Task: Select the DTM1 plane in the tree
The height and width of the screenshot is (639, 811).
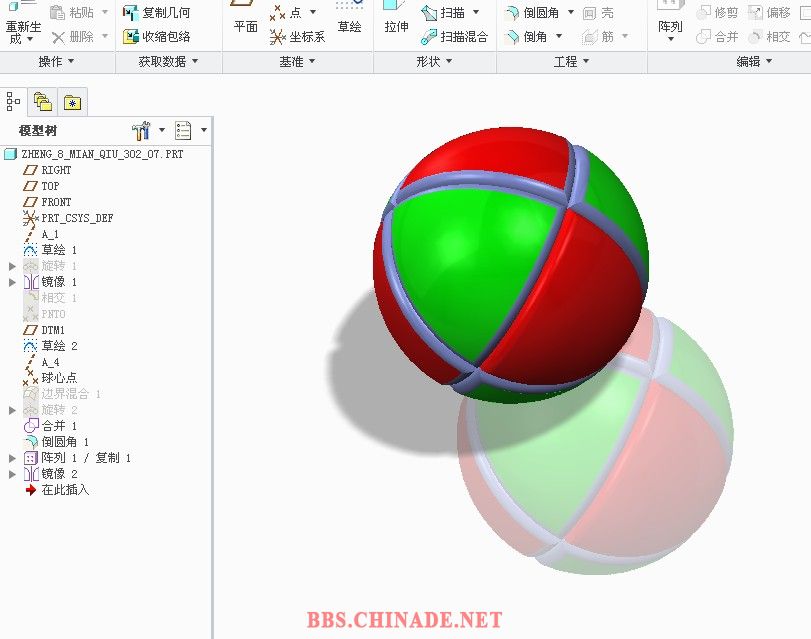Action: pyautogui.click(x=44, y=330)
